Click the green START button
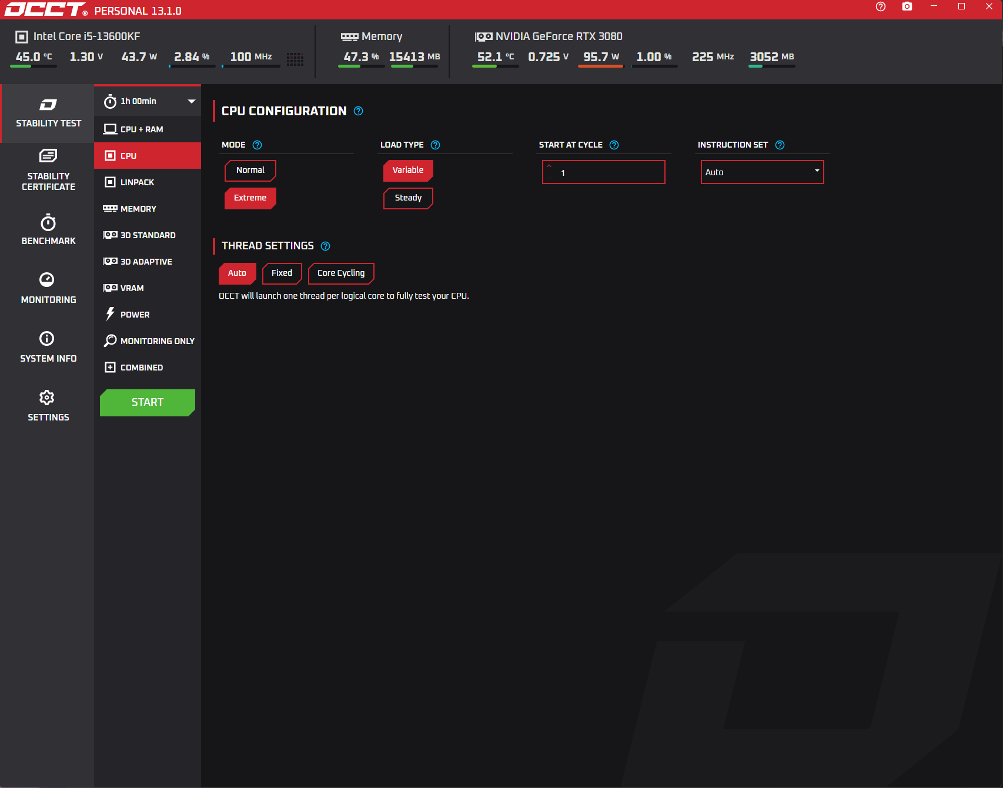The width and height of the screenshot is (1004, 789). click(x=147, y=402)
